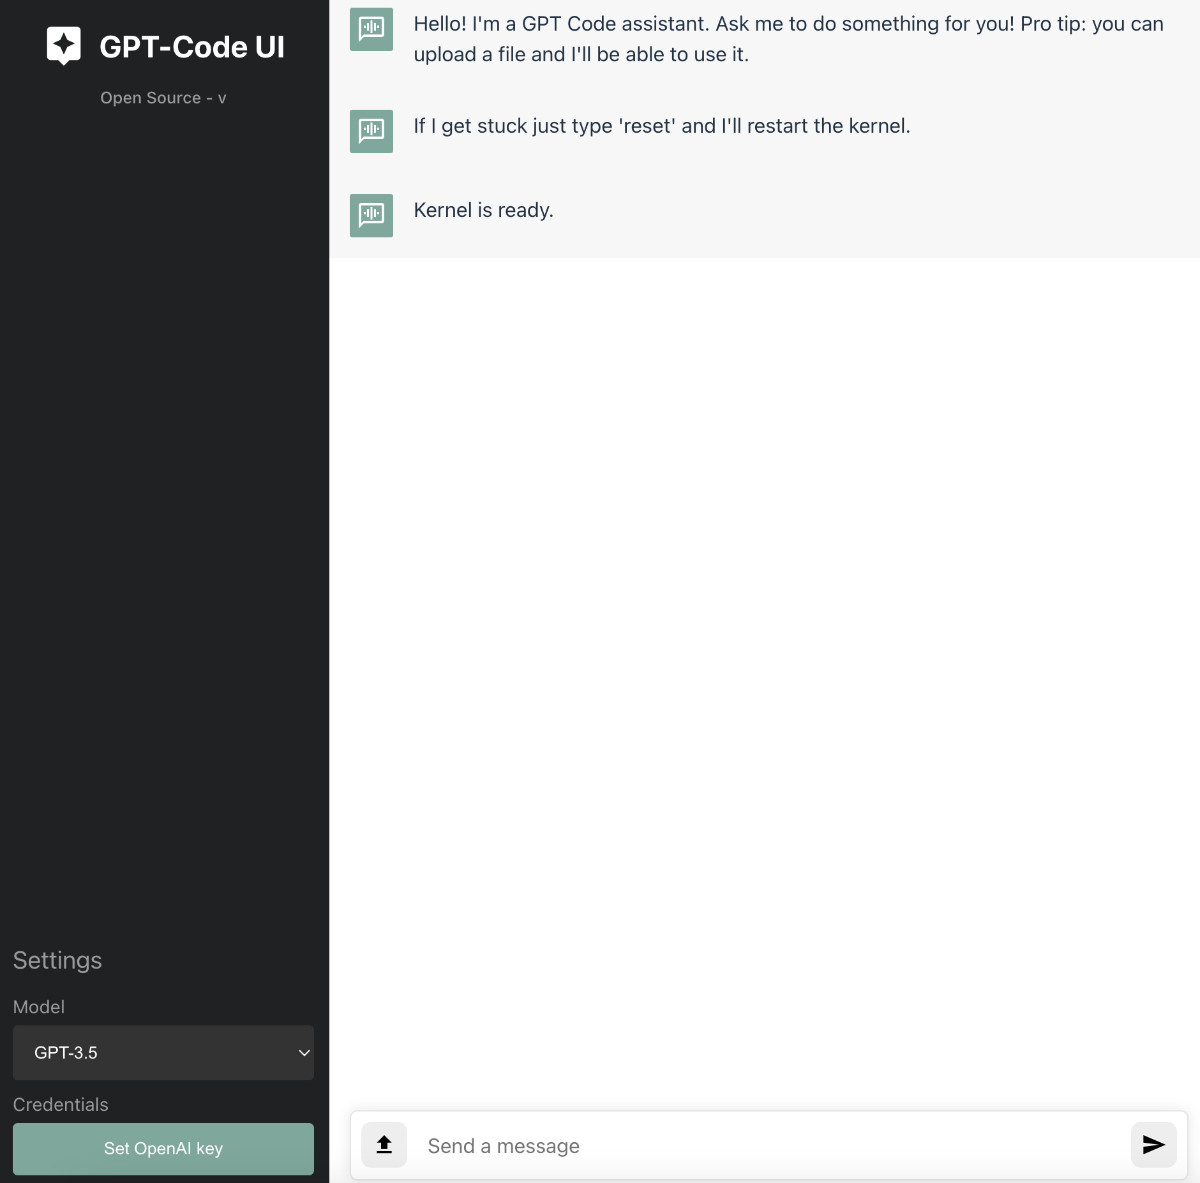
Task: Click the Model label above dropdown
Action: (39, 1007)
